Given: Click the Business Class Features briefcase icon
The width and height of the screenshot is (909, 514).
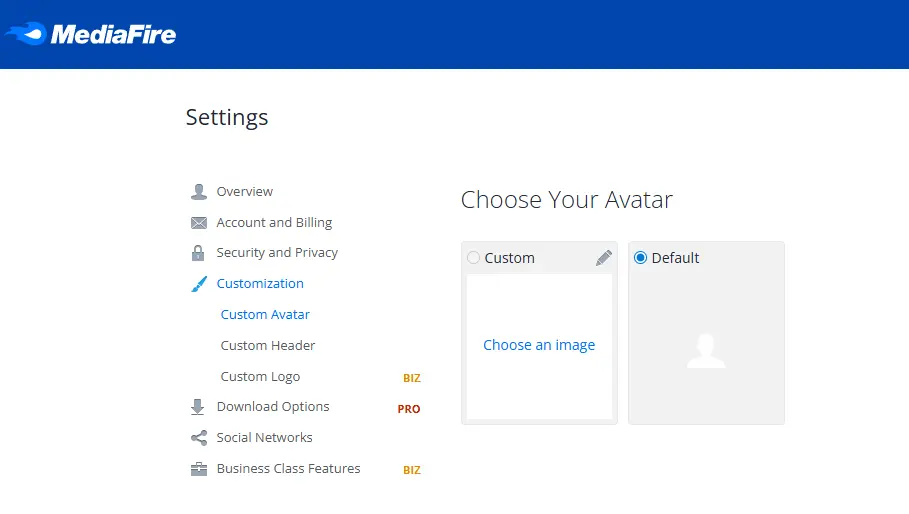Looking at the screenshot, I should (199, 469).
